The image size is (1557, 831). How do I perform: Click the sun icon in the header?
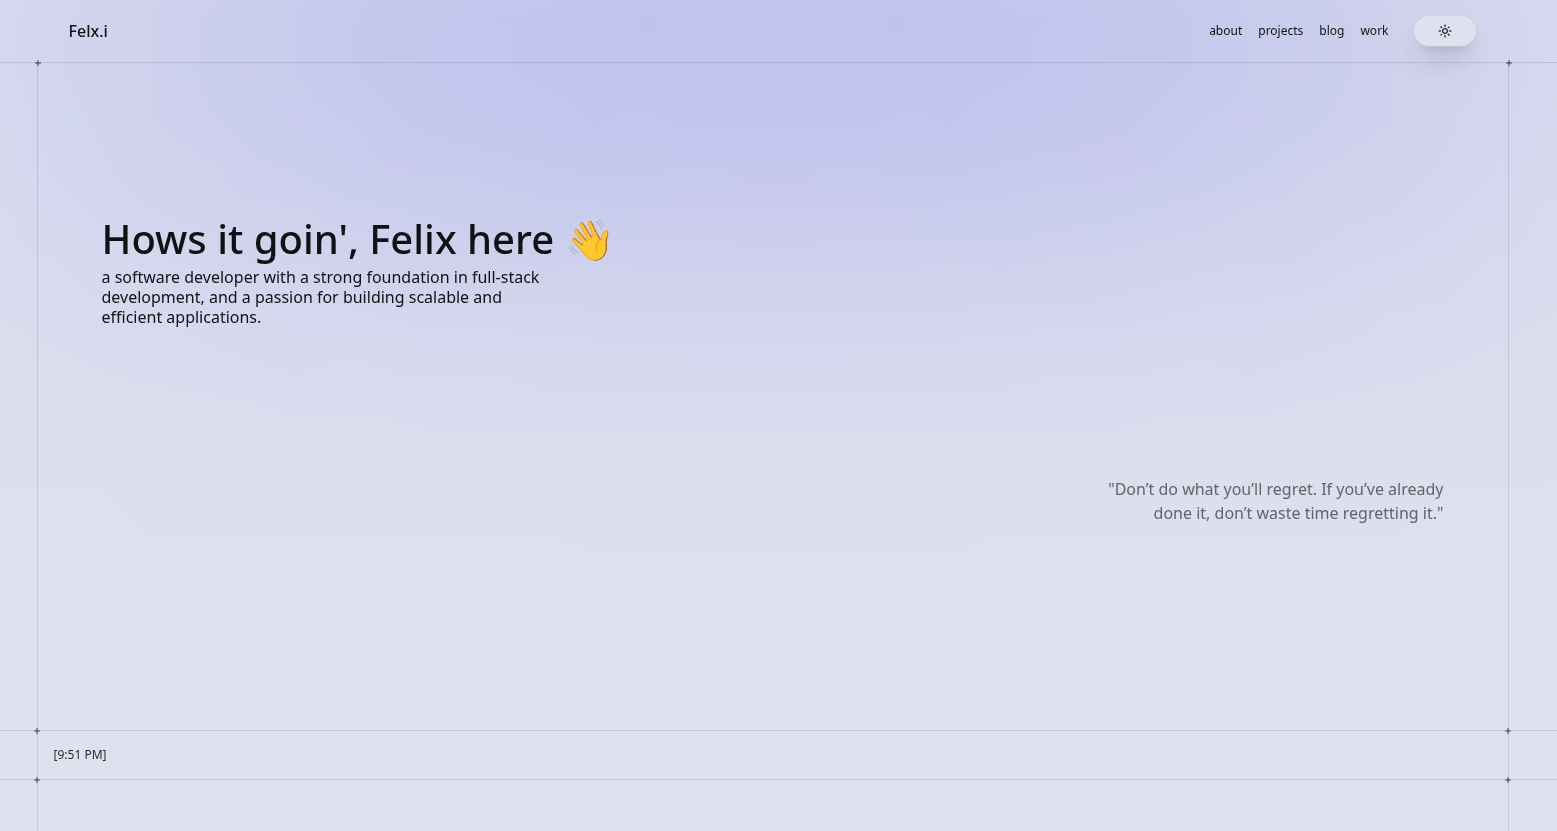(x=1445, y=31)
